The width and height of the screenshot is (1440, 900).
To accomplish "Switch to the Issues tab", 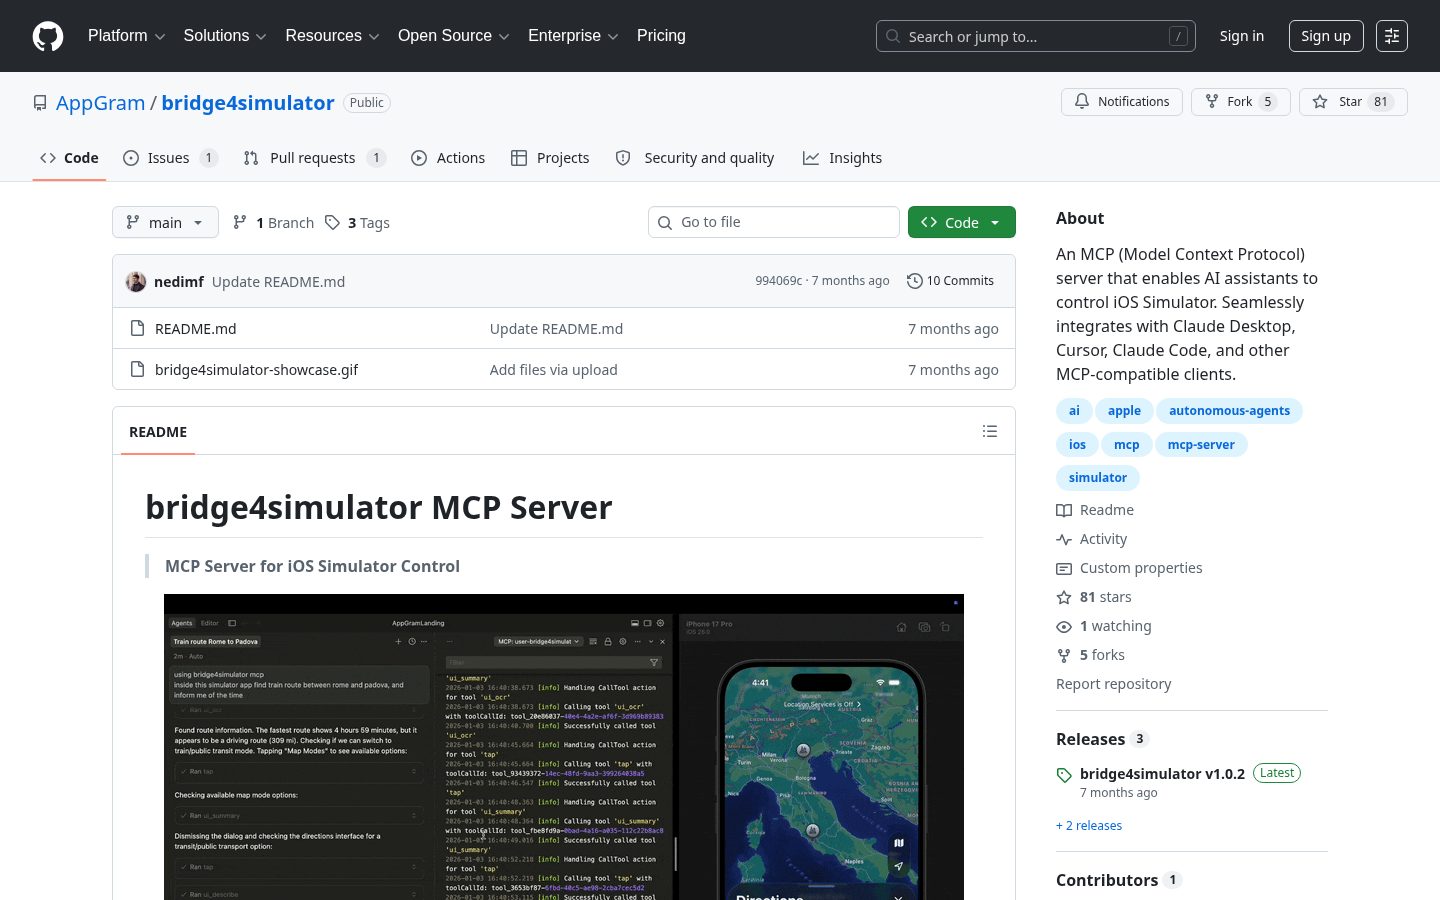I will click(x=170, y=158).
